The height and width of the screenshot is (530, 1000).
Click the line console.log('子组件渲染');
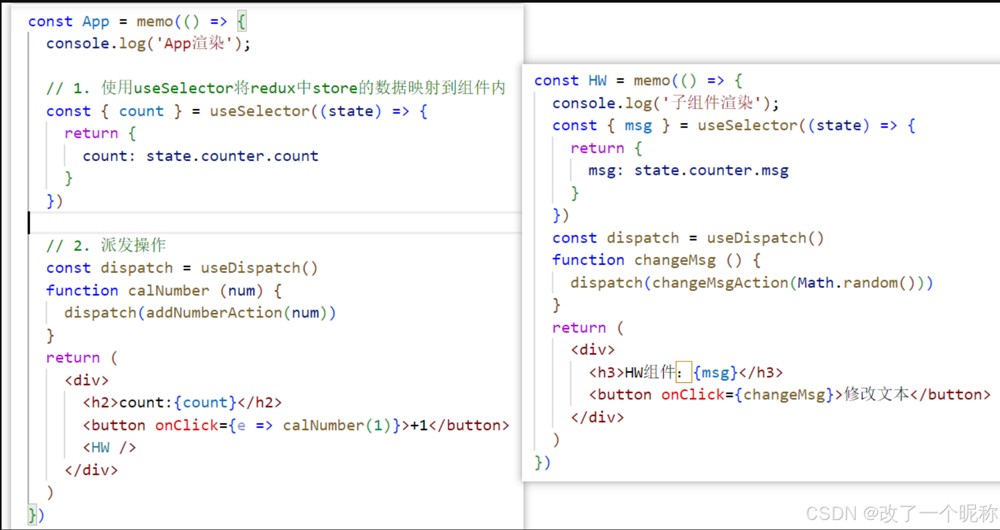[666, 103]
